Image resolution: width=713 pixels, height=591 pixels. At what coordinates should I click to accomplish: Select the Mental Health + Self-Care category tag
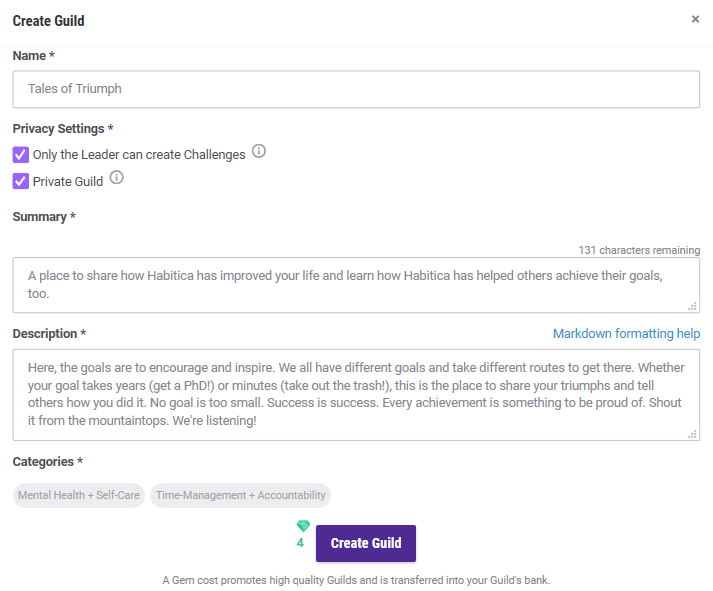click(79, 495)
